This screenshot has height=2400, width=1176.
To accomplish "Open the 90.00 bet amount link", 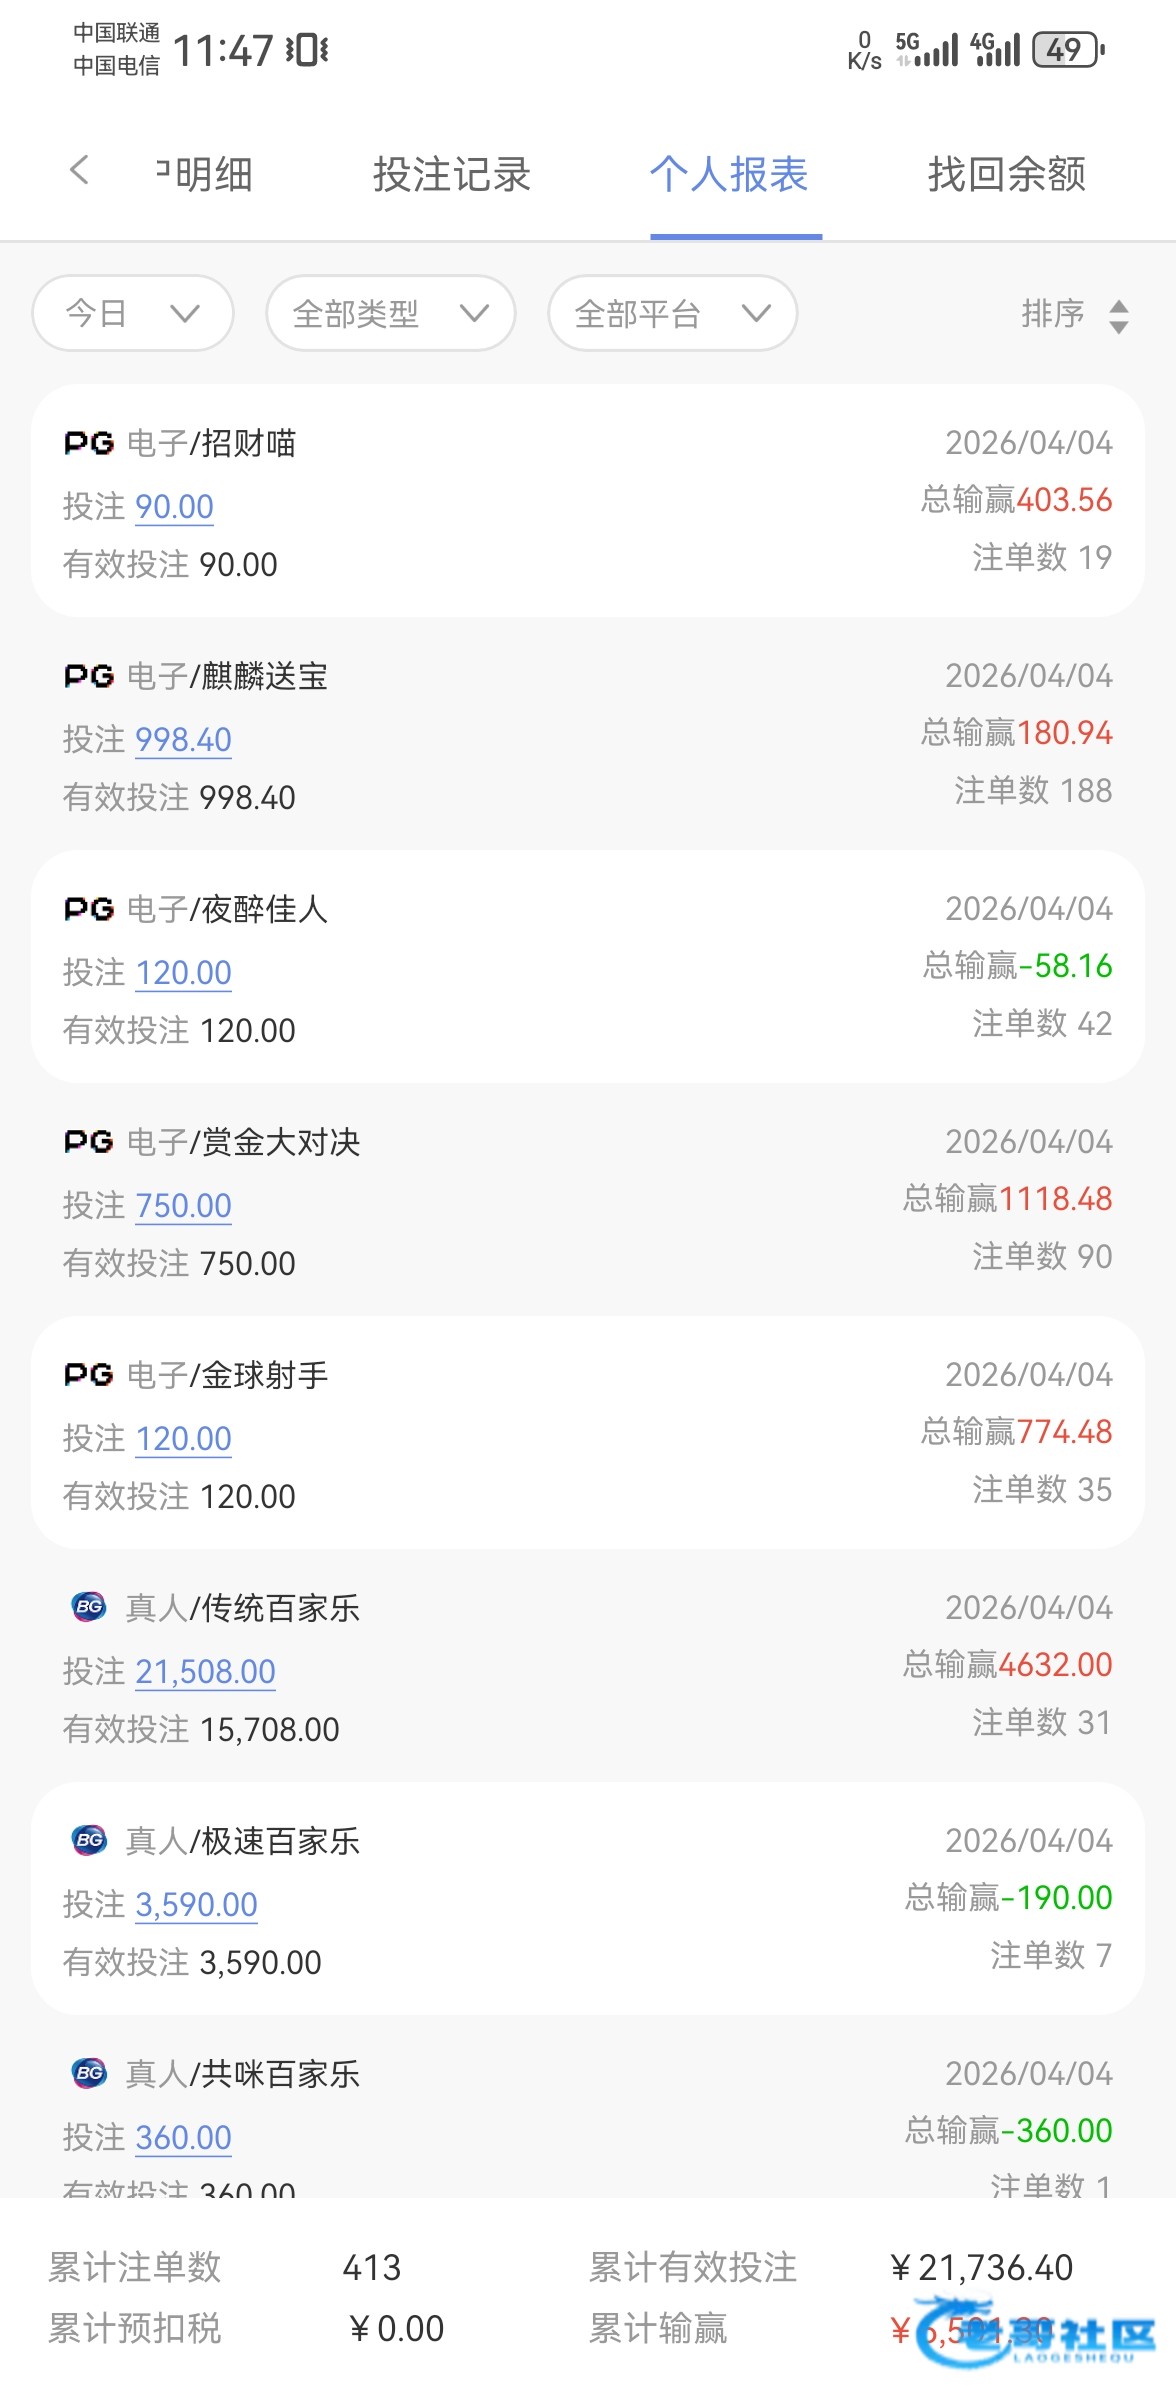I will (174, 507).
